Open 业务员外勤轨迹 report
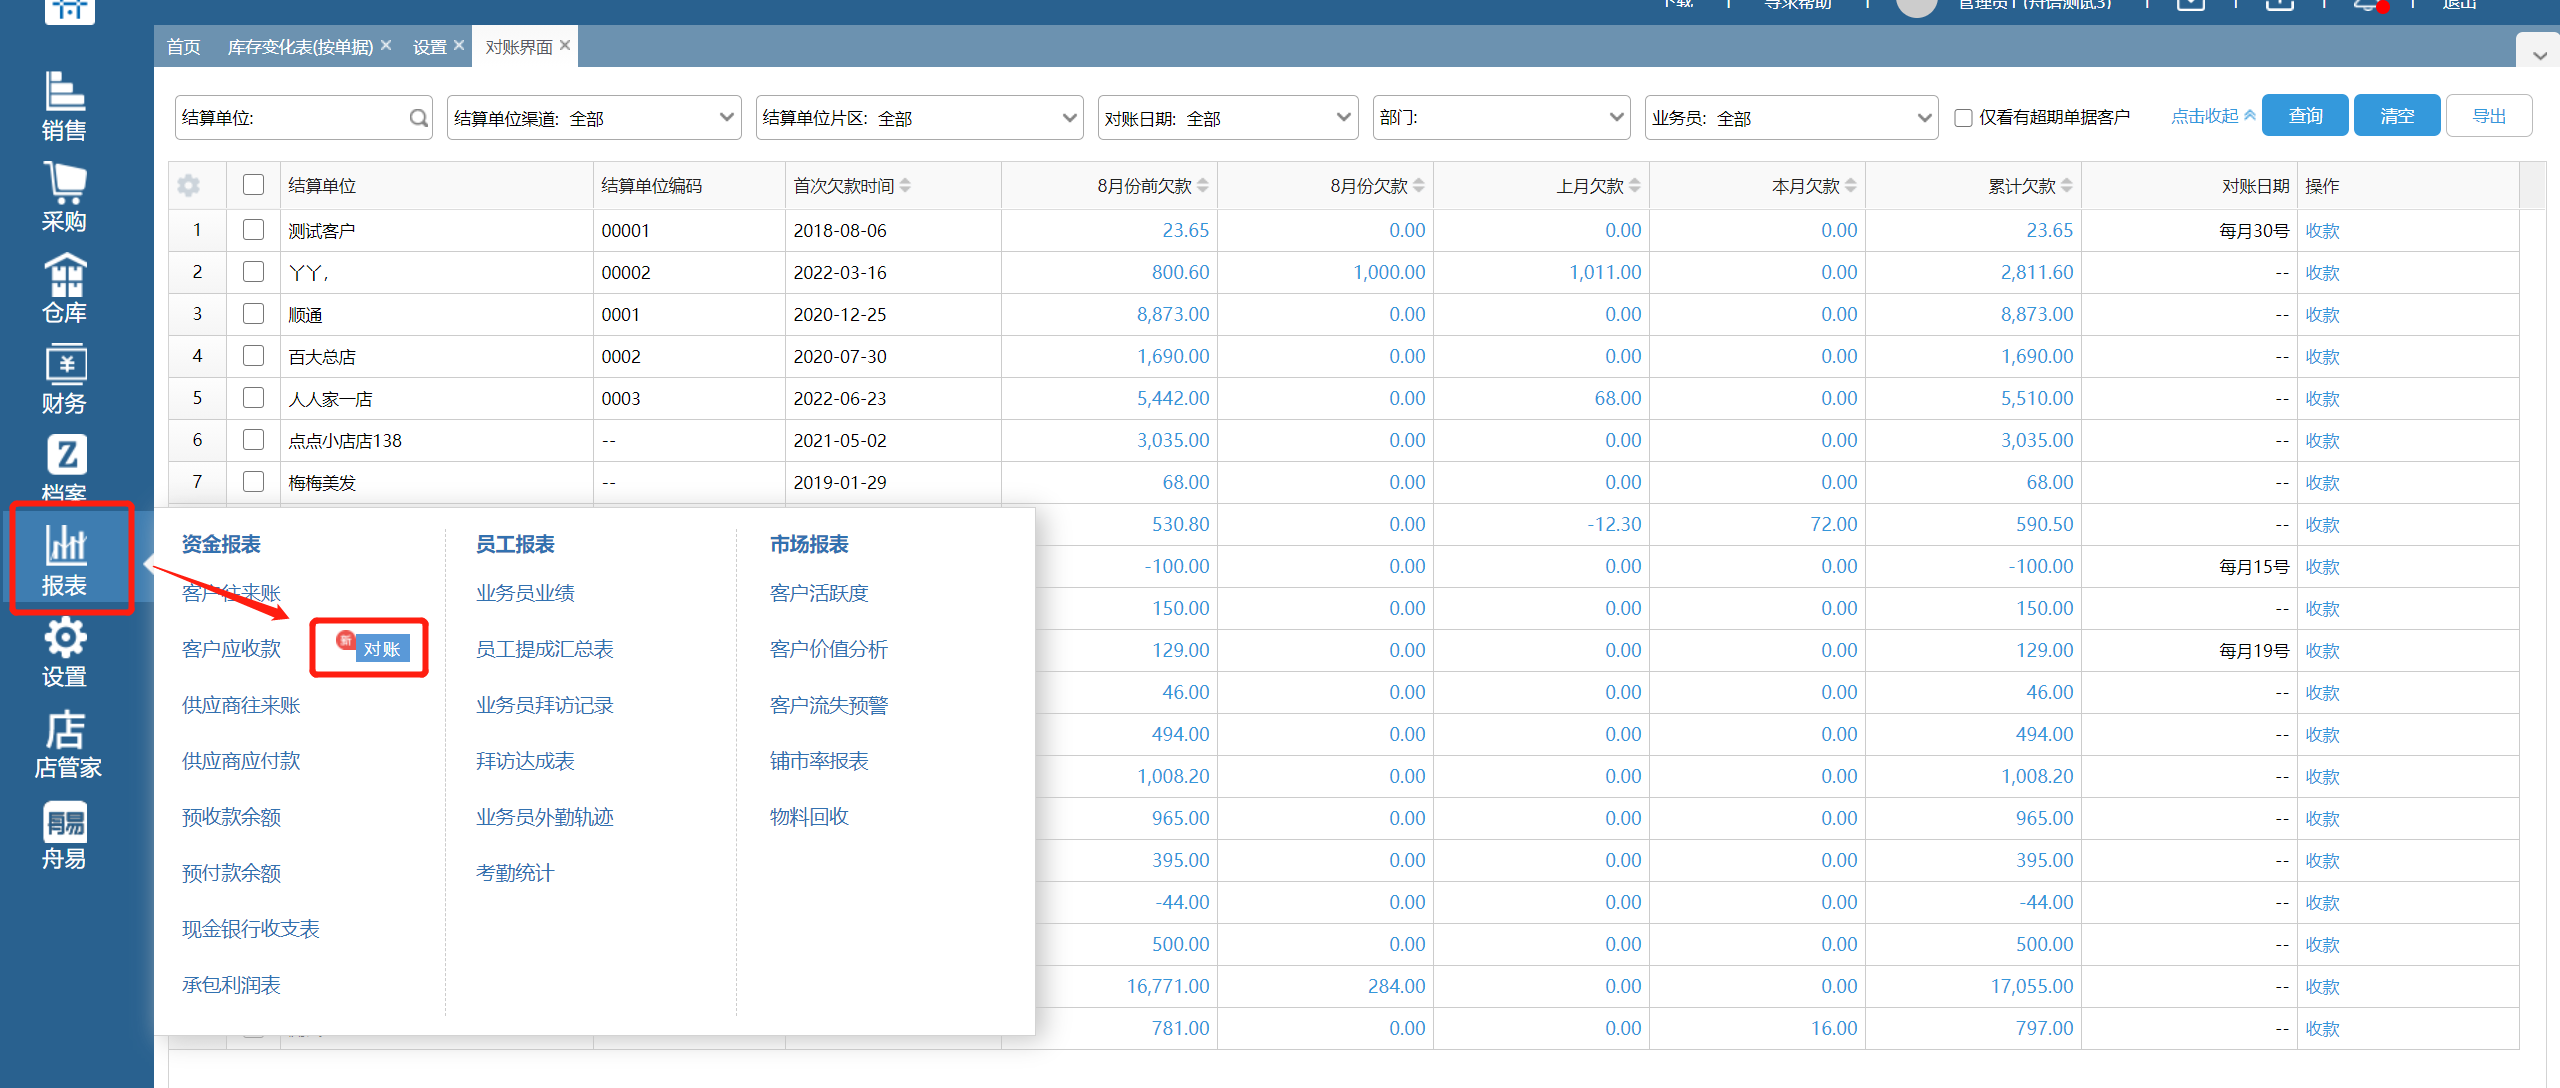The image size is (2560, 1088). tap(544, 817)
